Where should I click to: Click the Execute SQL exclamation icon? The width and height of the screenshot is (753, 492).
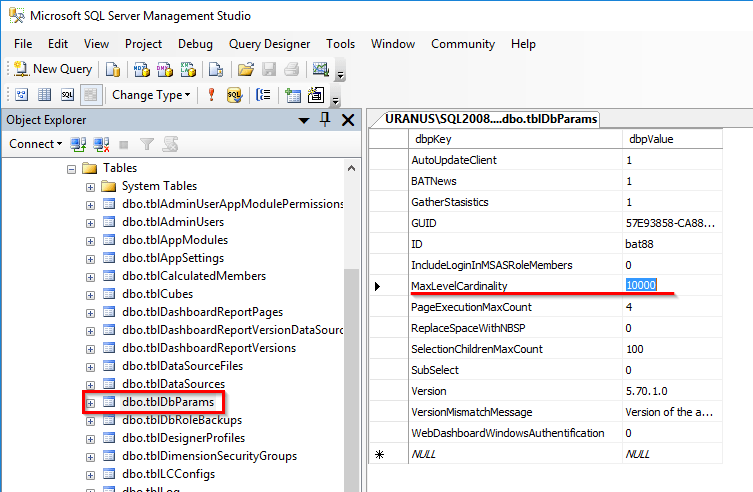click(211, 95)
